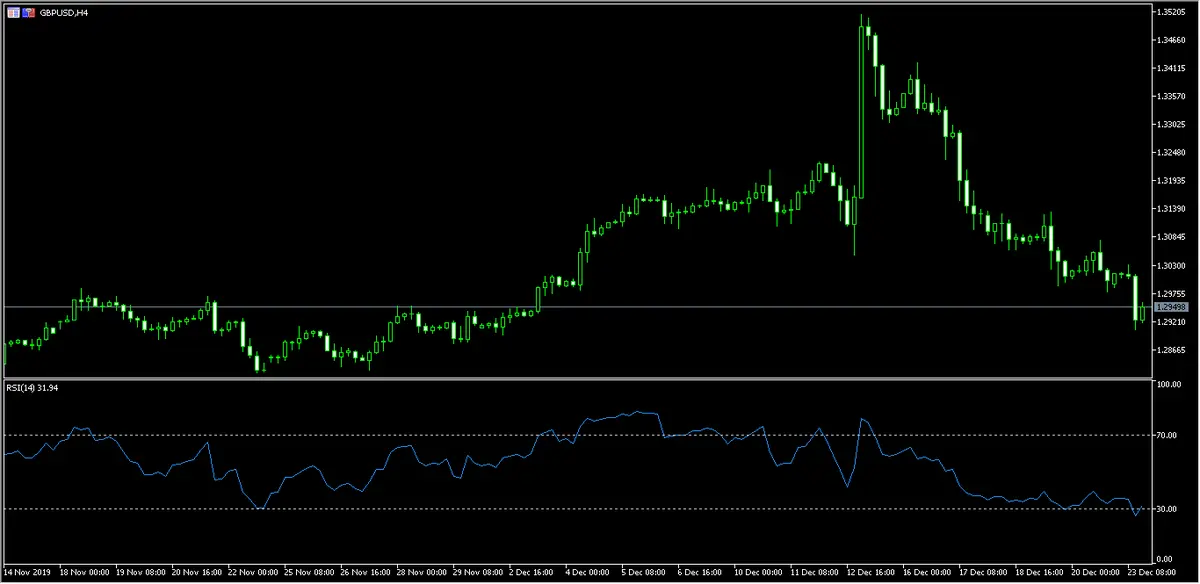
Task: Click the GBPUSD,H4 chart title
Action: pos(64,13)
